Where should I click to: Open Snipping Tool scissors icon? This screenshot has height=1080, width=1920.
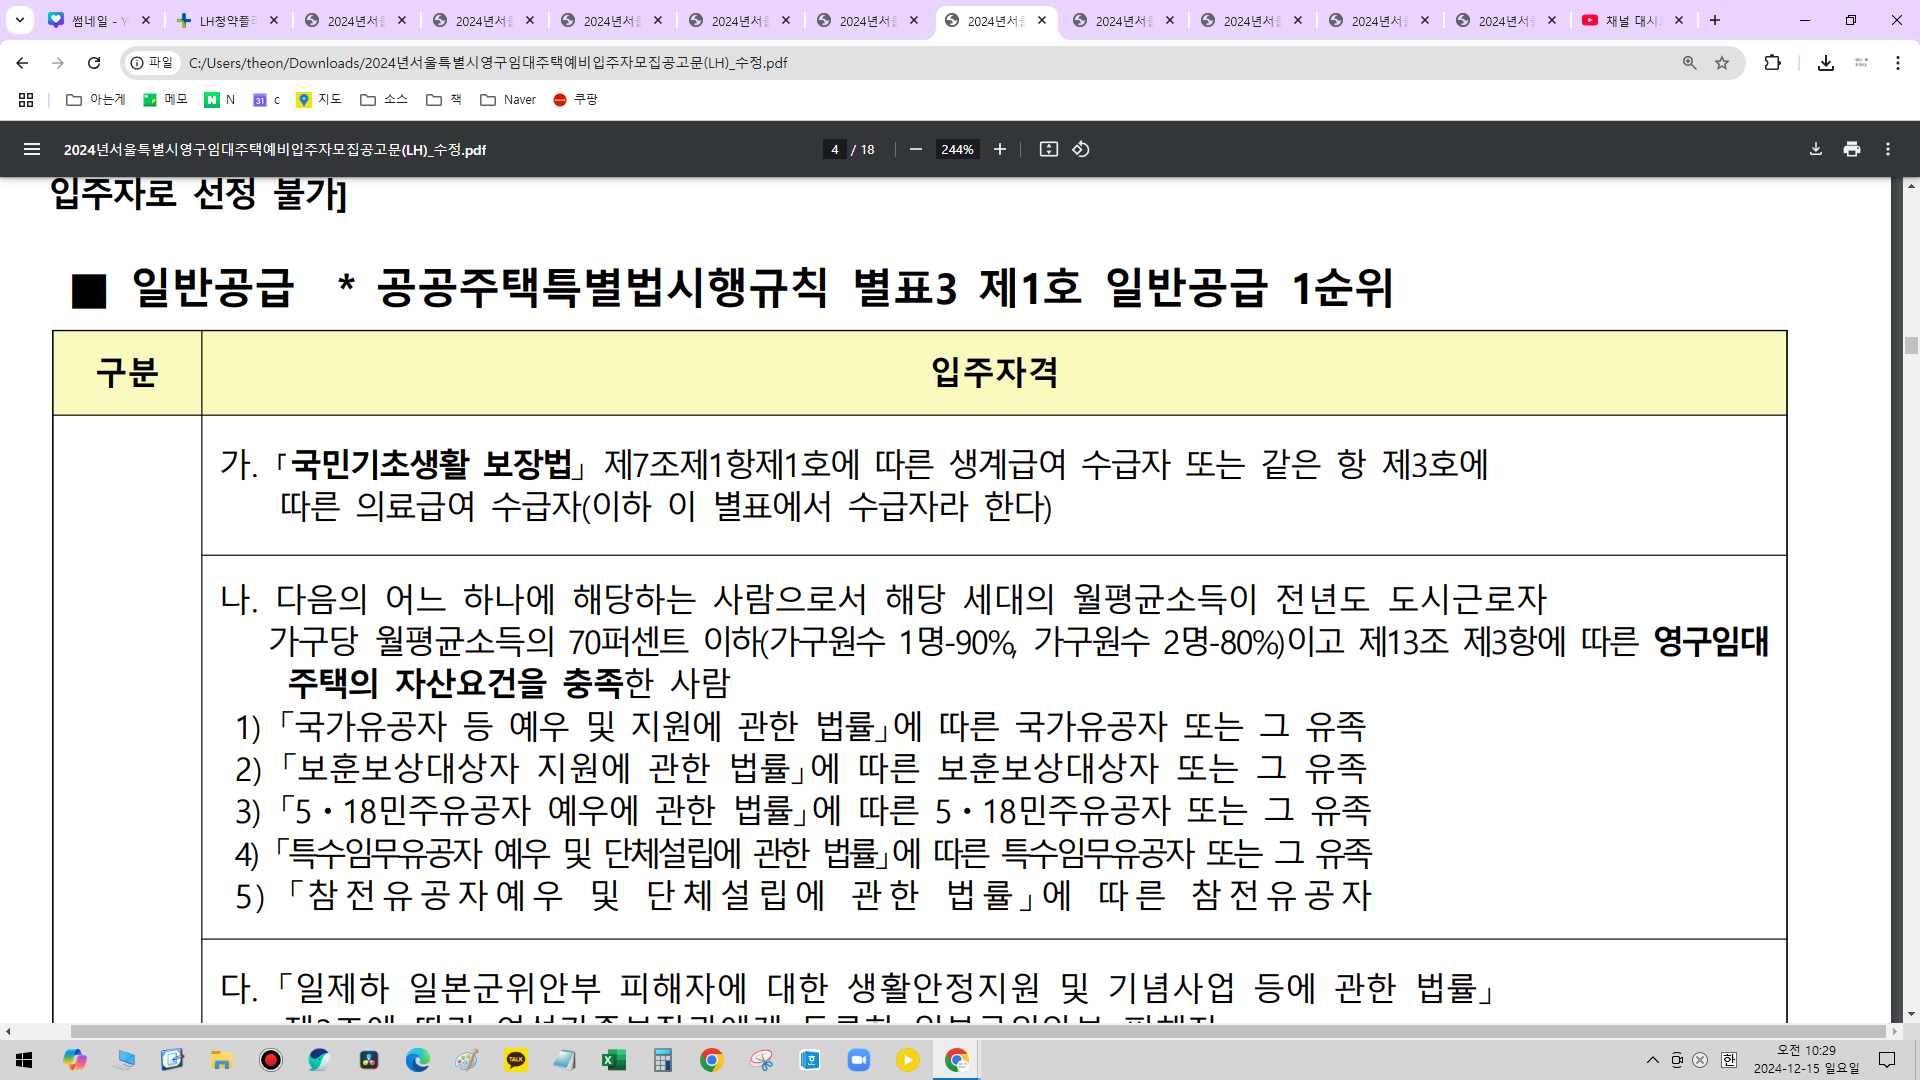(x=761, y=1060)
